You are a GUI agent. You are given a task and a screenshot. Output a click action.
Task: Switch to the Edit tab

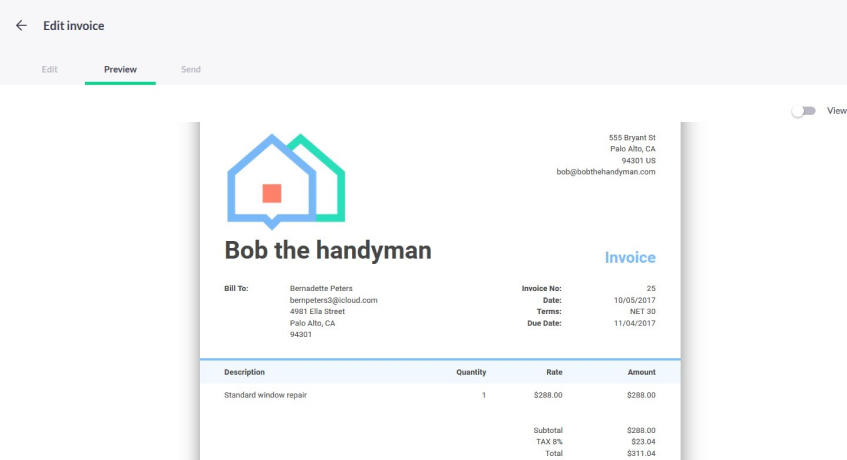point(49,69)
